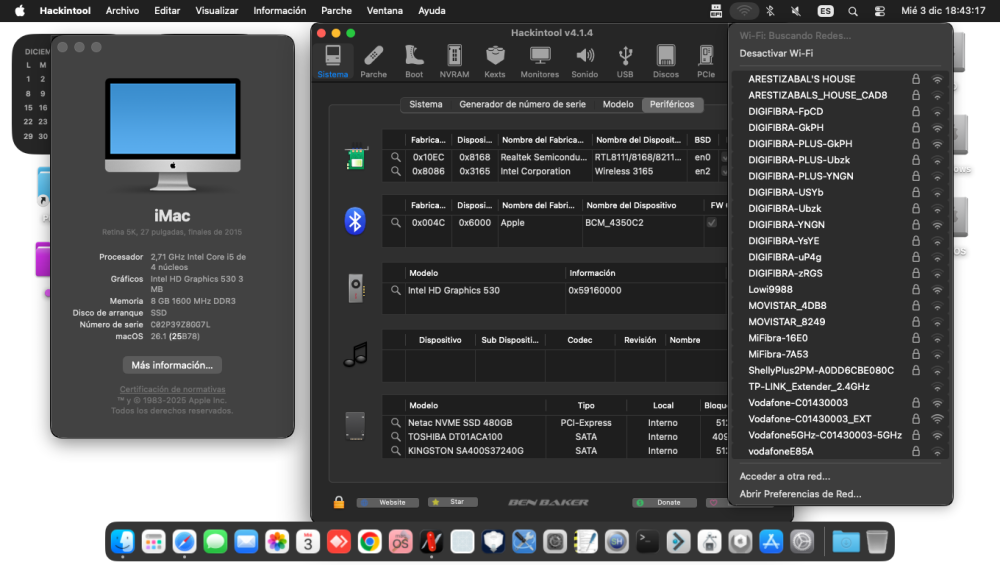Open the Sistema toolbar section
Screen dimensions: 1000x565
(x=333, y=61)
